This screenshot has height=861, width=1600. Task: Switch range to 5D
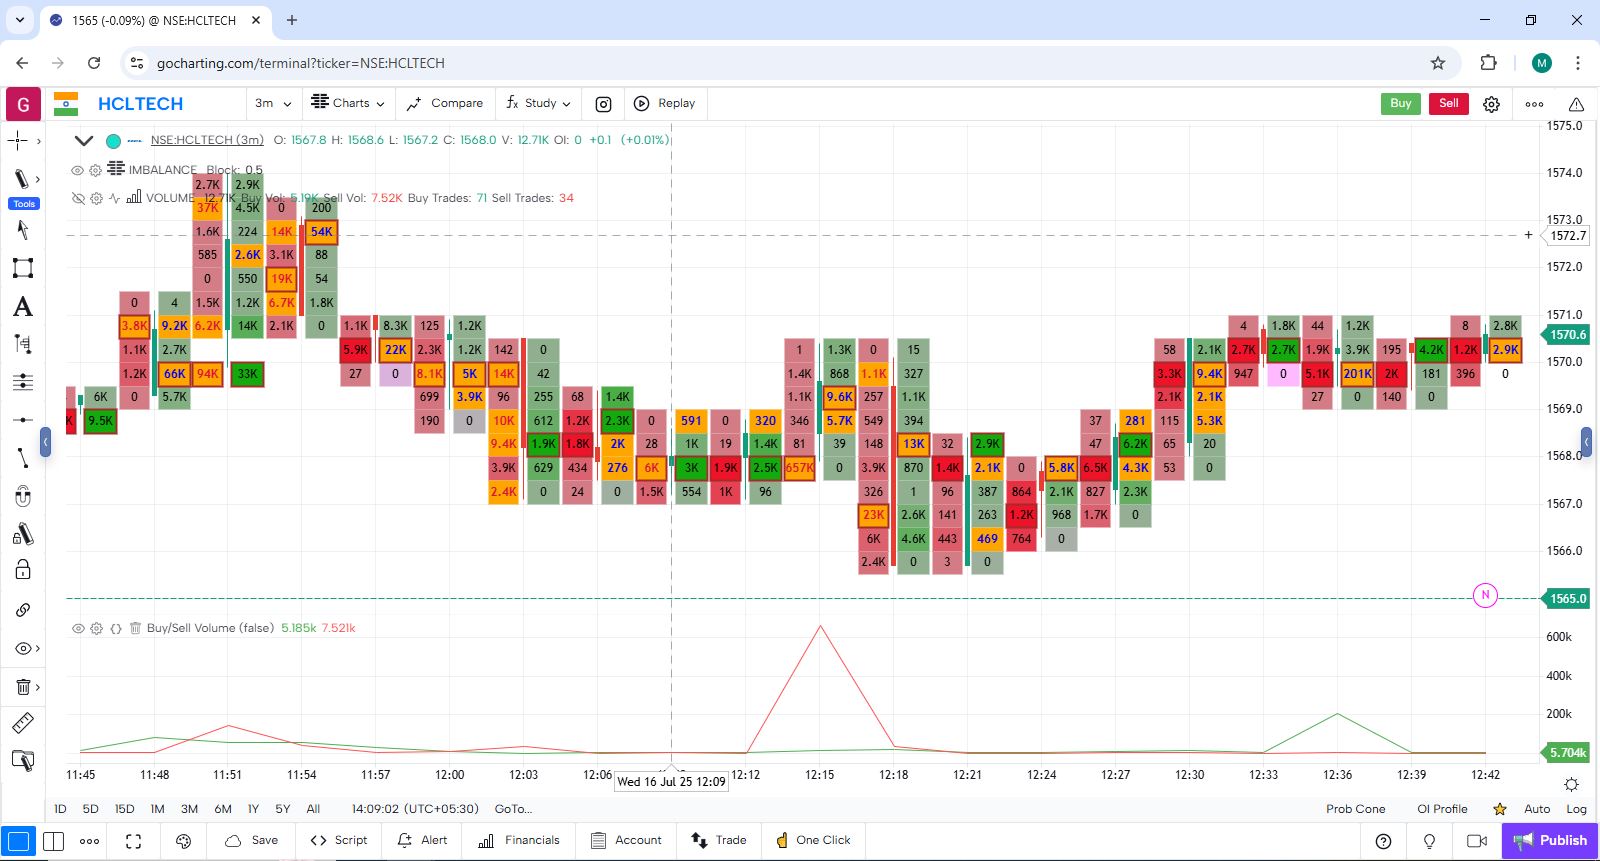90,809
